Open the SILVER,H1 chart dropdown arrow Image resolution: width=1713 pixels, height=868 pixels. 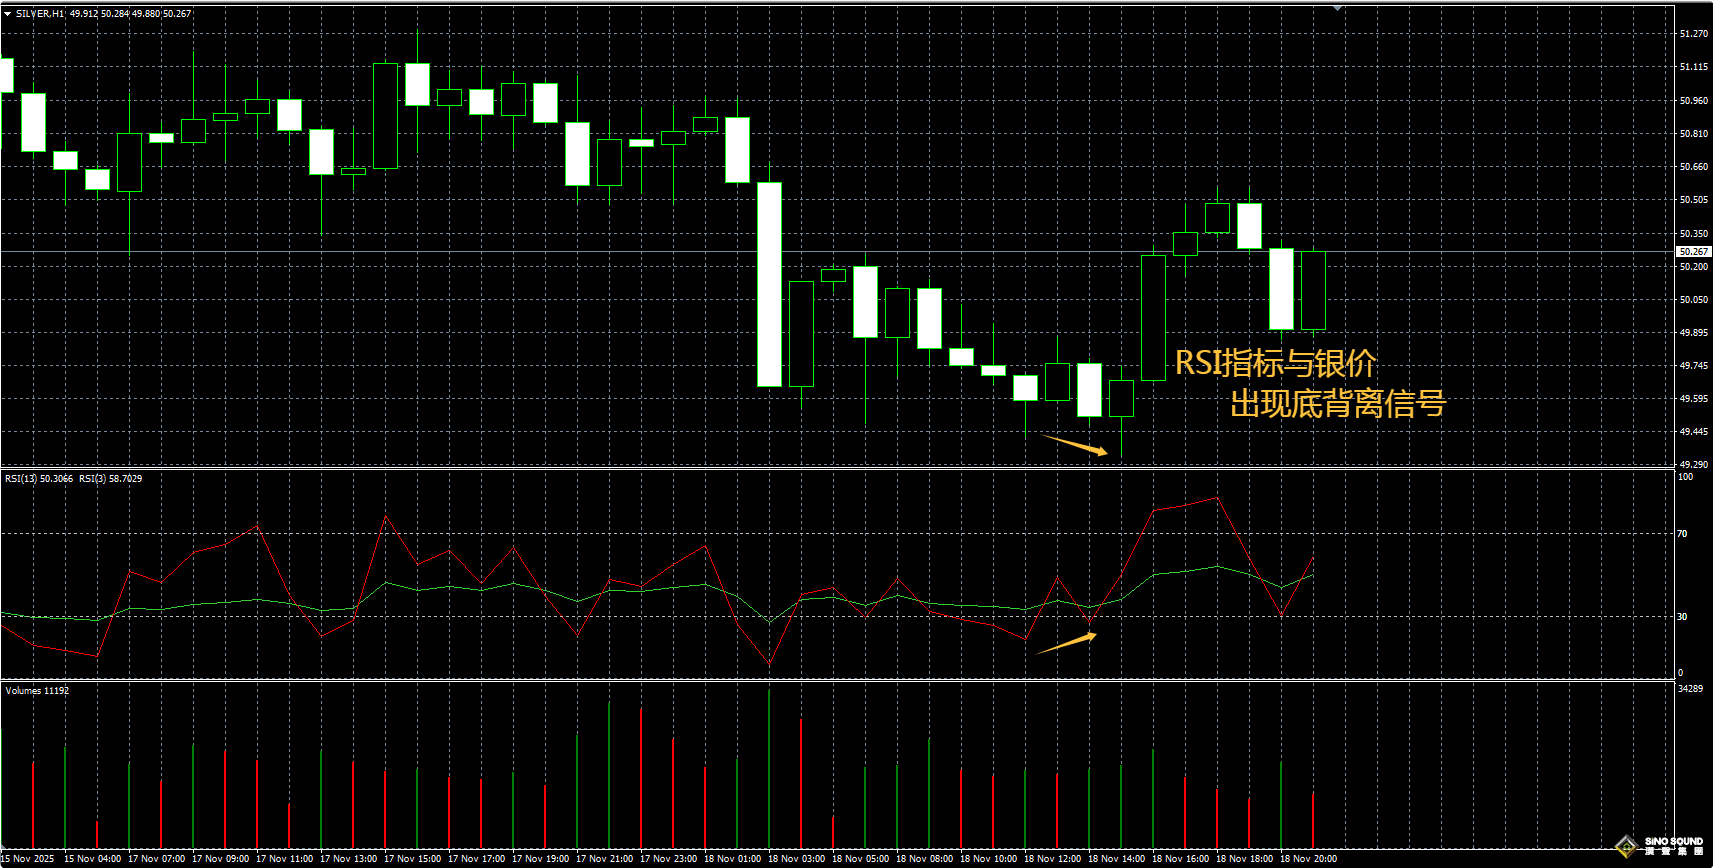click(7, 14)
